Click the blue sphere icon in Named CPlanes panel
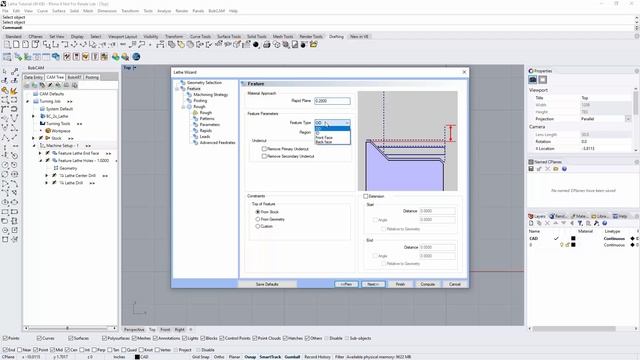Screen dimensions: 640x360 pos(564,169)
